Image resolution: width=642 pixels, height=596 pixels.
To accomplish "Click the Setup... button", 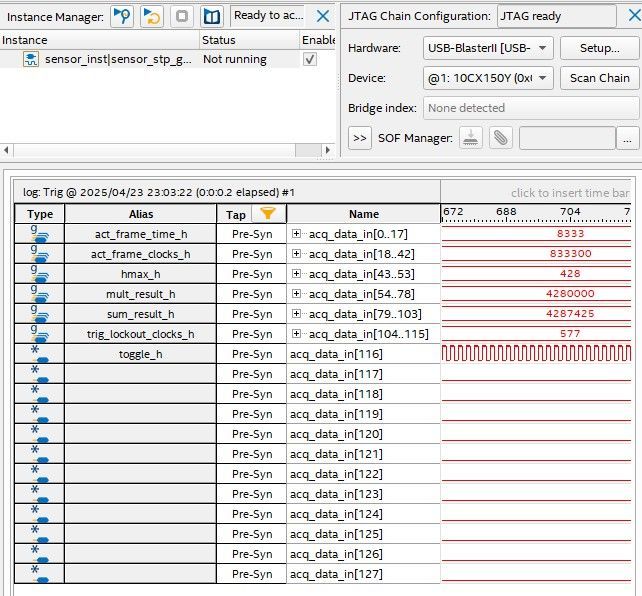I will [x=599, y=48].
